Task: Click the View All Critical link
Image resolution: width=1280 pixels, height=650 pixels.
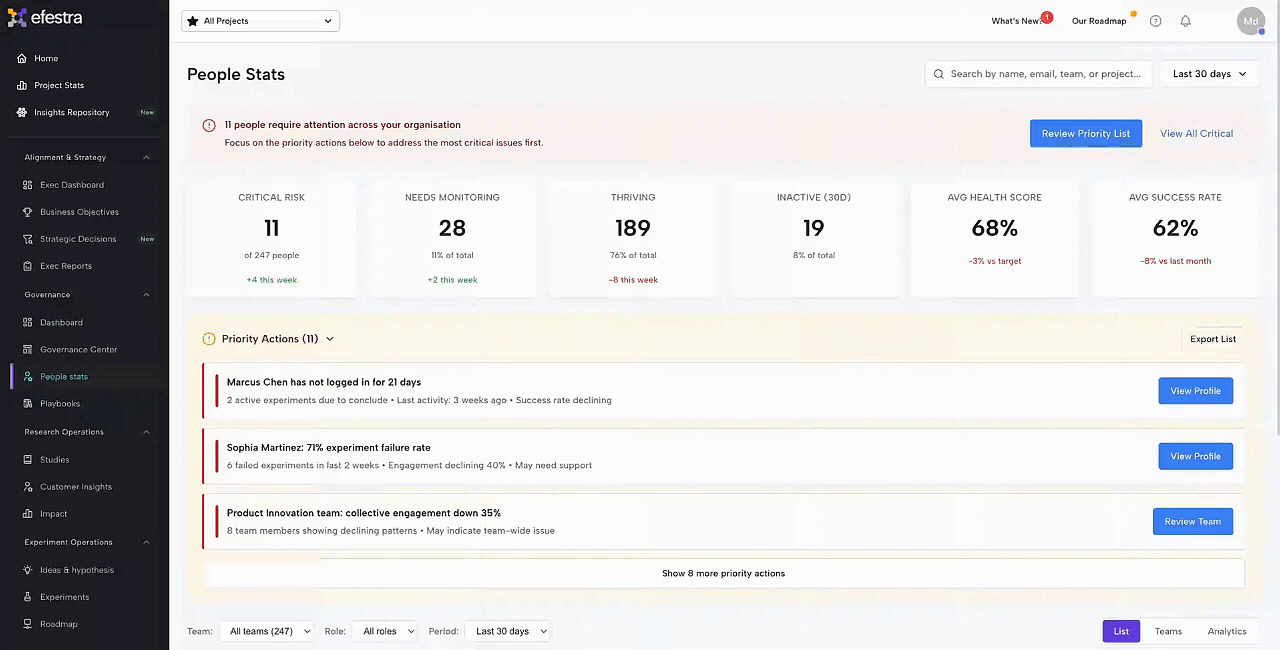Action: click(x=1196, y=134)
